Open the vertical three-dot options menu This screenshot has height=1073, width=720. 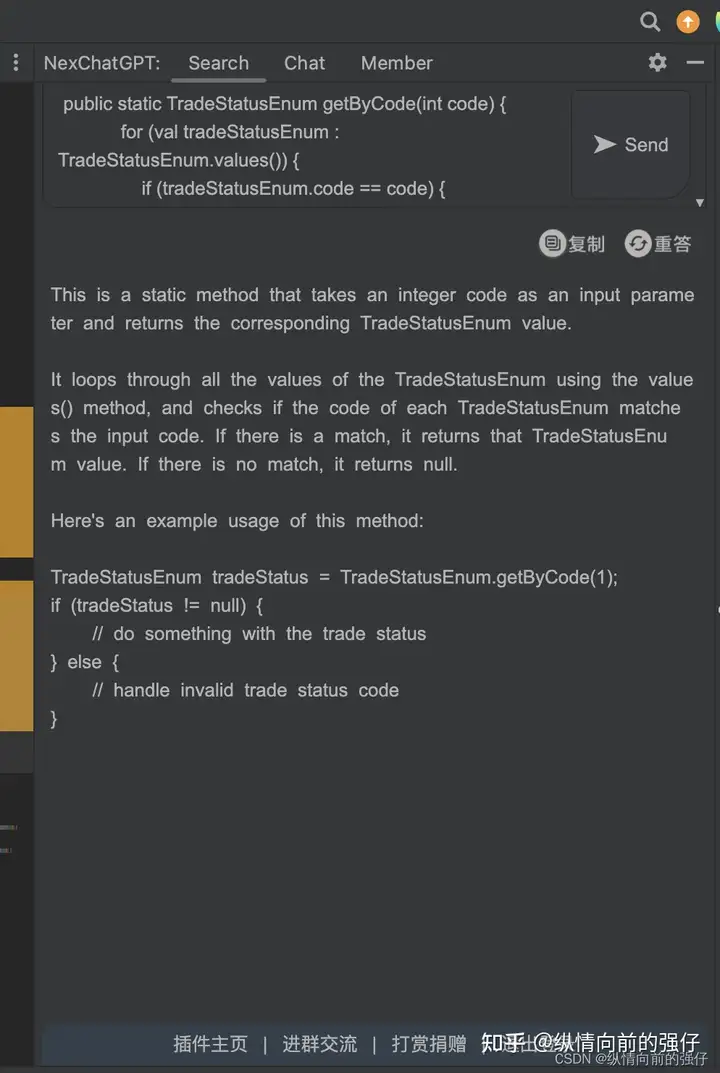15,62
